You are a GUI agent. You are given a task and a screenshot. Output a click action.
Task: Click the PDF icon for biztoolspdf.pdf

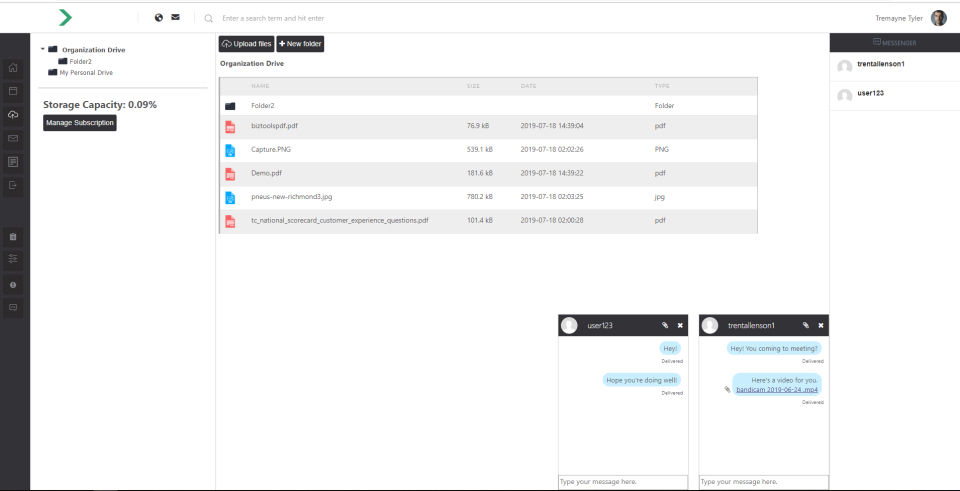(x=230, y=127)
